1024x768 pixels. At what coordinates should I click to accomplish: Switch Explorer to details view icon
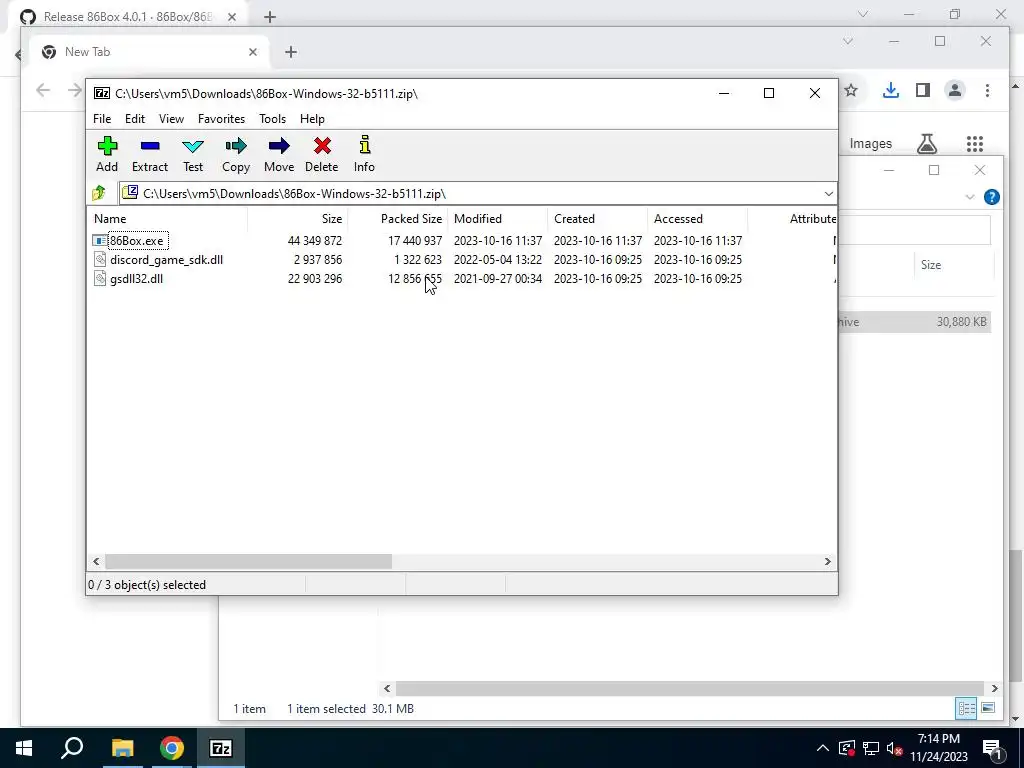coord(966,708)
